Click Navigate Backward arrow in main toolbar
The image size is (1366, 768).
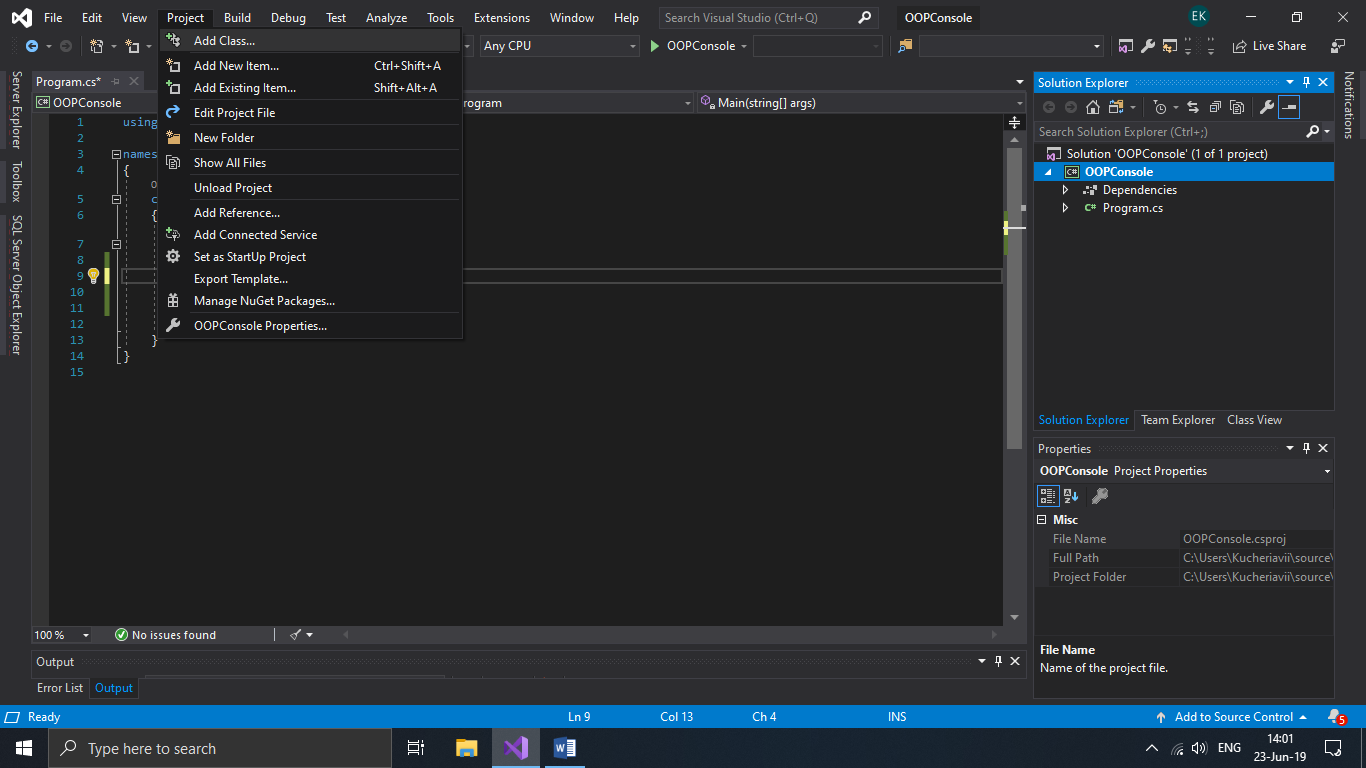pyautogui.click(x=32, y=46)
